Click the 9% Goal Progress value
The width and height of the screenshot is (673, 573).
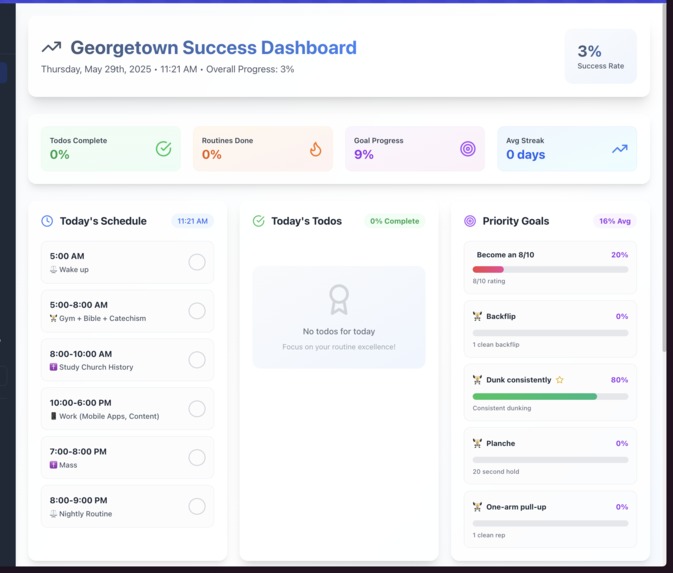click(364, 155)
